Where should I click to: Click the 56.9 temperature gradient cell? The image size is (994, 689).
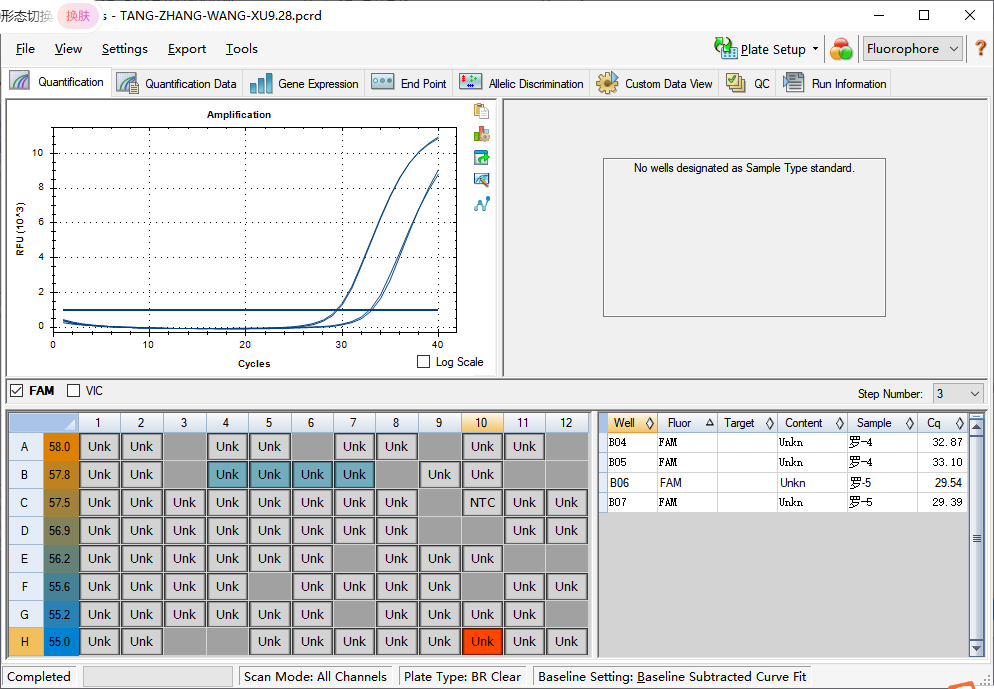click(x=60, y=530)
